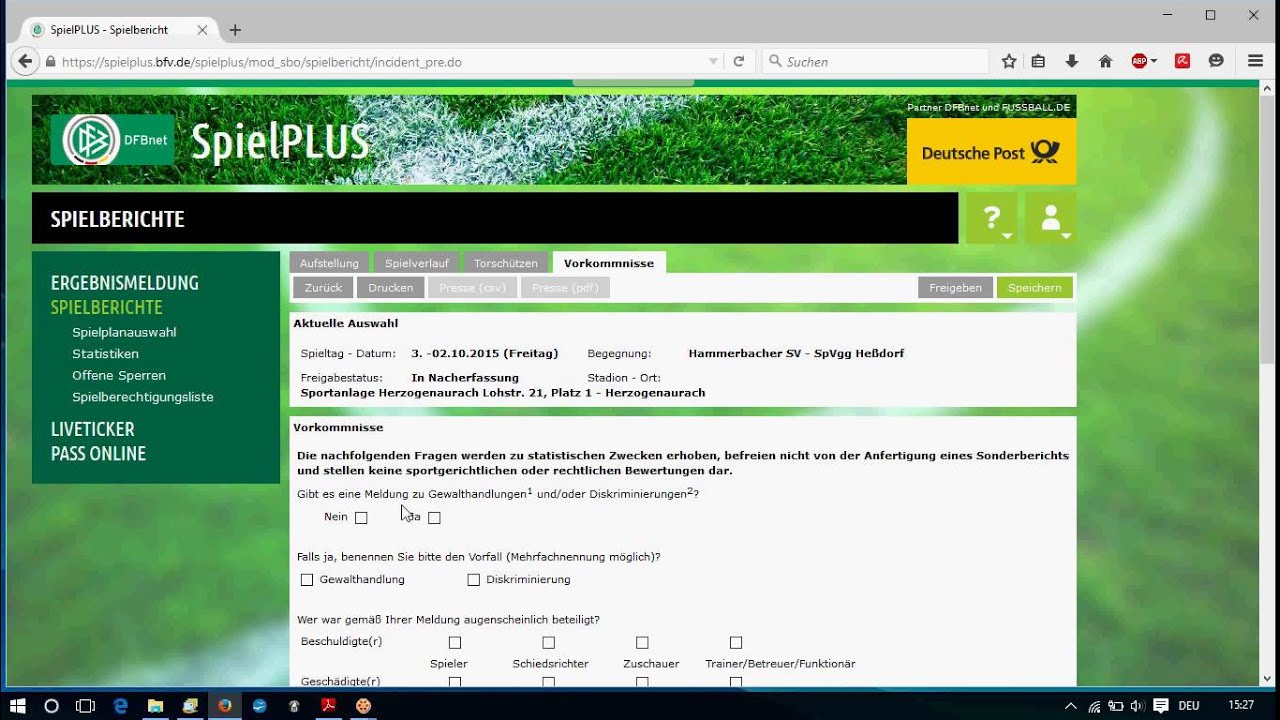Switch to the Torschützen tab

pos(506,263)
